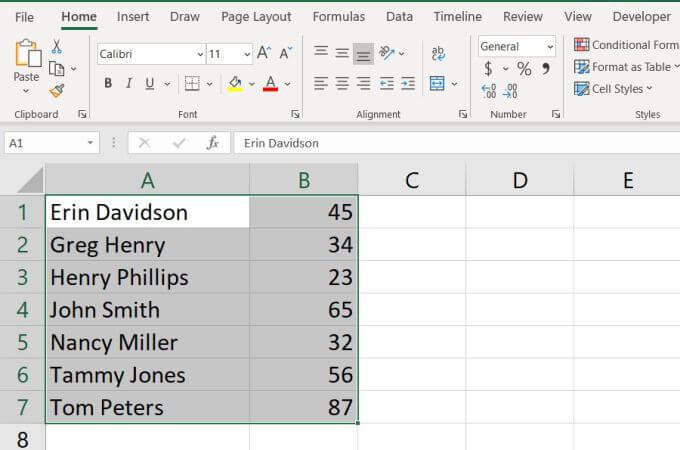Increase decimal places
This screenshot has height=450, width=680.
tap(489, 91)
